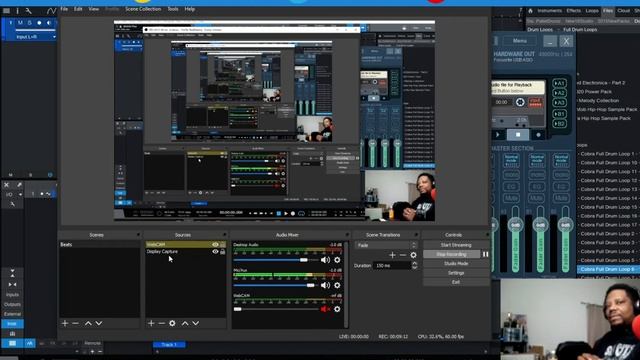This screenshot has width=640, height=360.
Task: Mute Mic/Aux speaker icon
Action: [325, 285]
